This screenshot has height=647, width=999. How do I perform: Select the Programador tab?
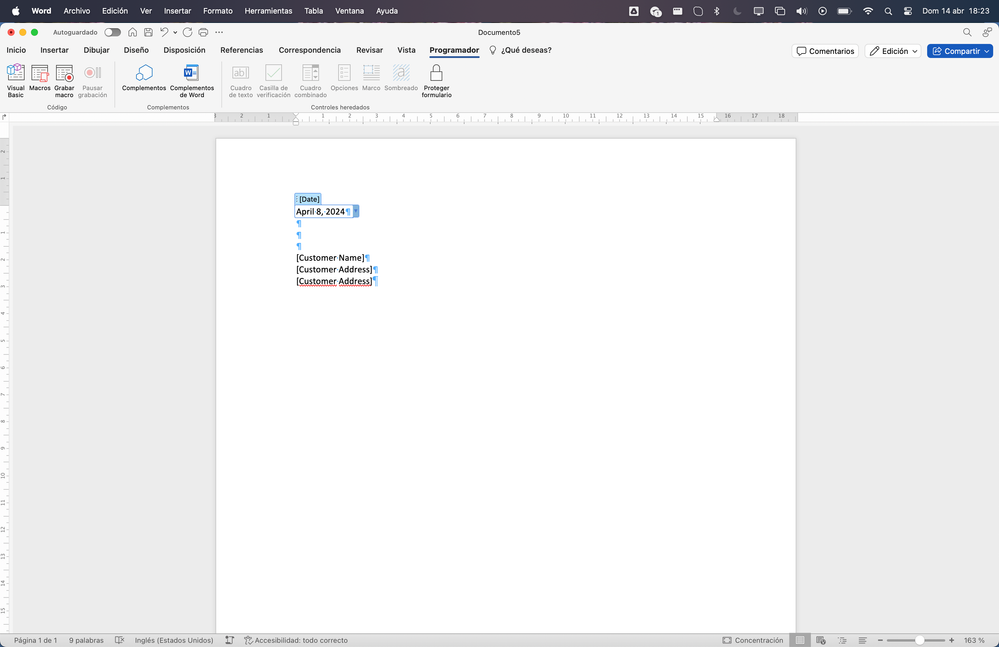pyautogui.click(x=454, y=50)
